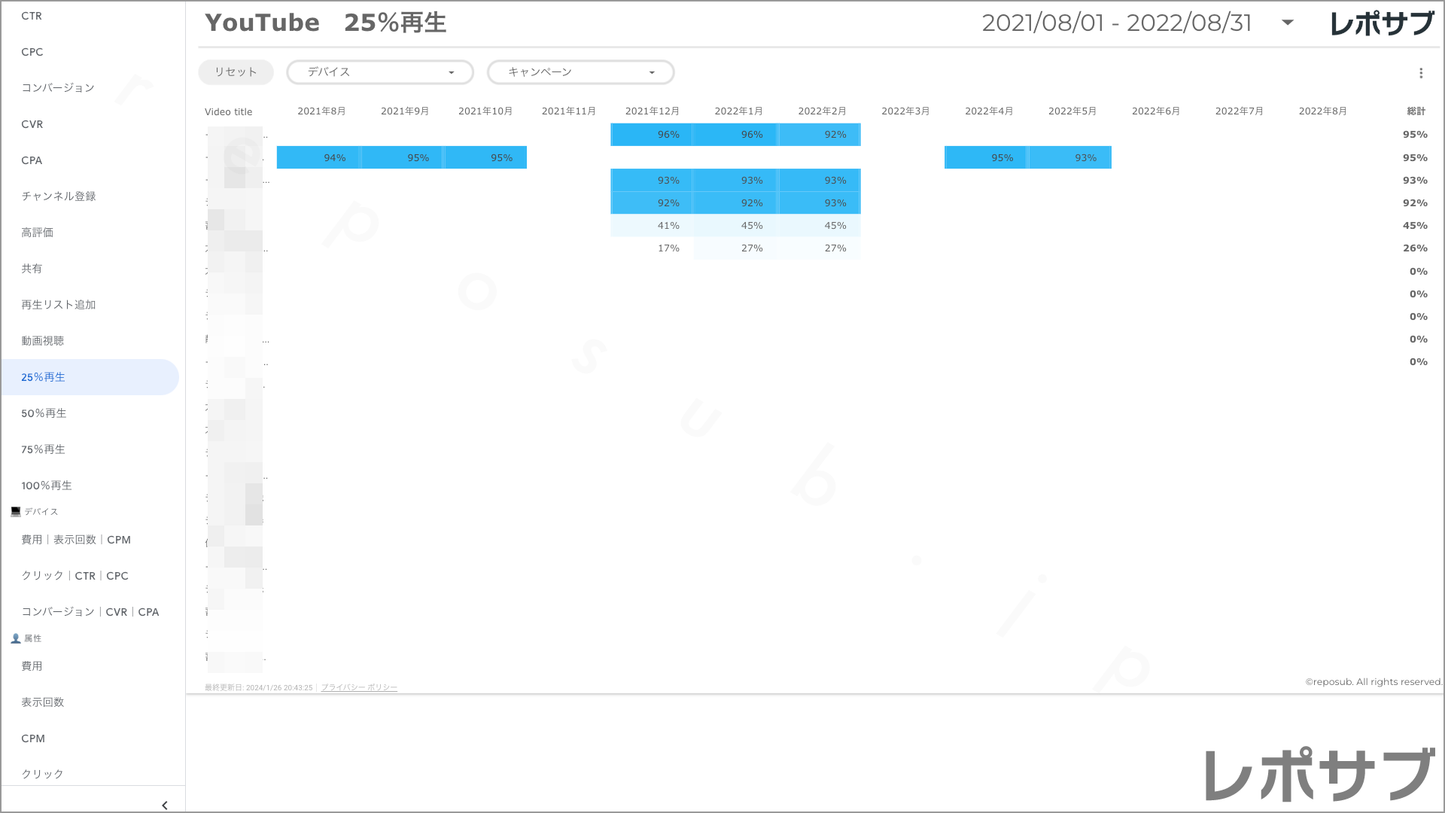Click the three-dot more options icon
The image size is (1445, 813).
coord(1420,73)
